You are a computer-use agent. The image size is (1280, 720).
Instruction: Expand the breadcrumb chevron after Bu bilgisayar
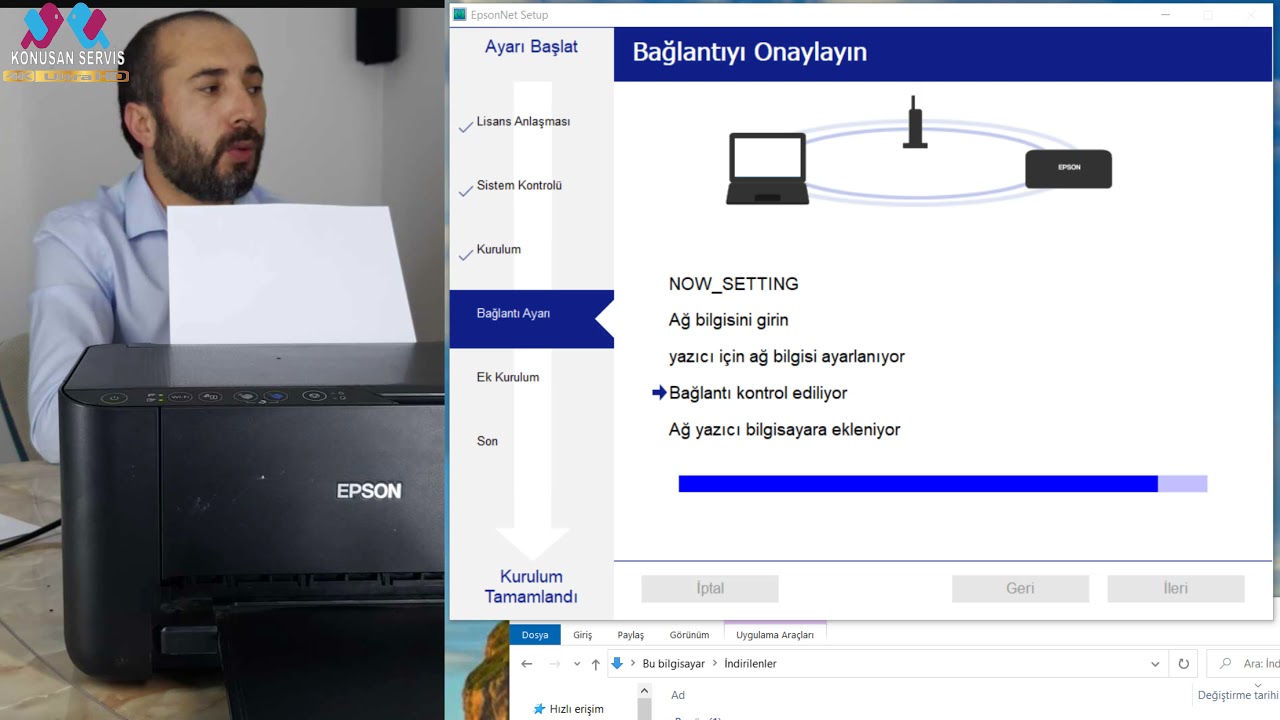715,664
